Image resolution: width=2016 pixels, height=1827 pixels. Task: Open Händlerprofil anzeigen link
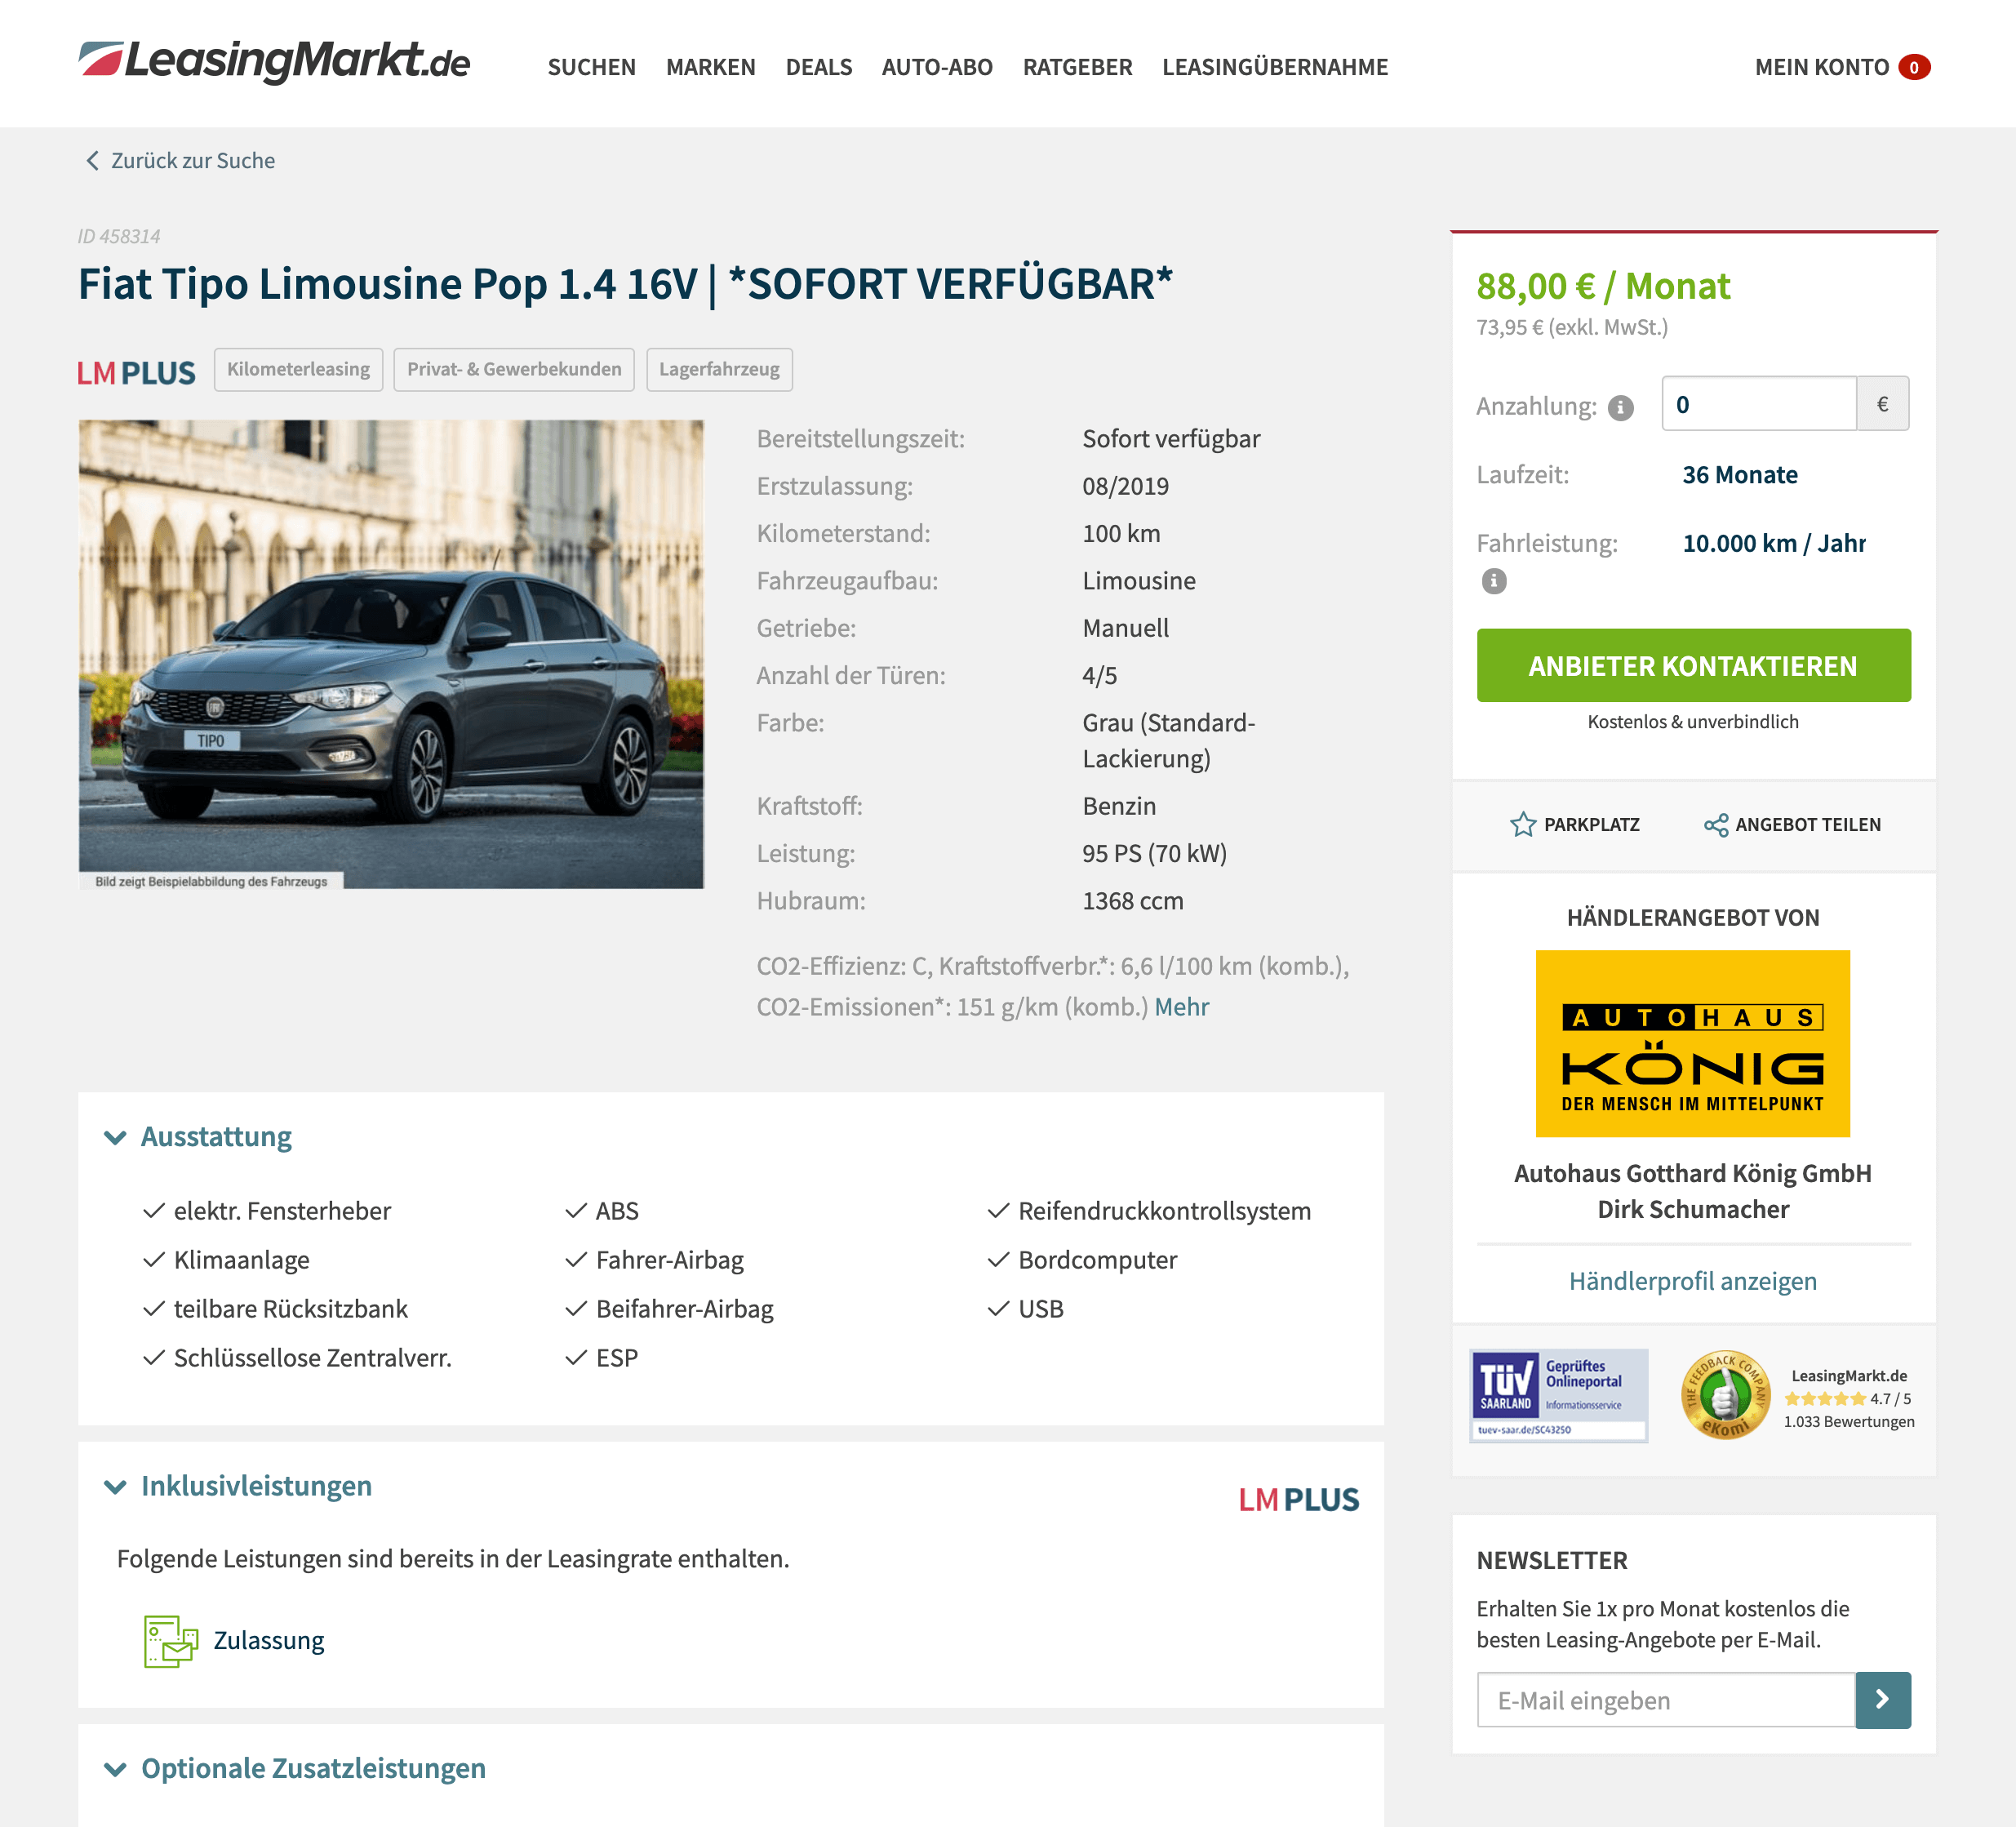point(1692,1281)
